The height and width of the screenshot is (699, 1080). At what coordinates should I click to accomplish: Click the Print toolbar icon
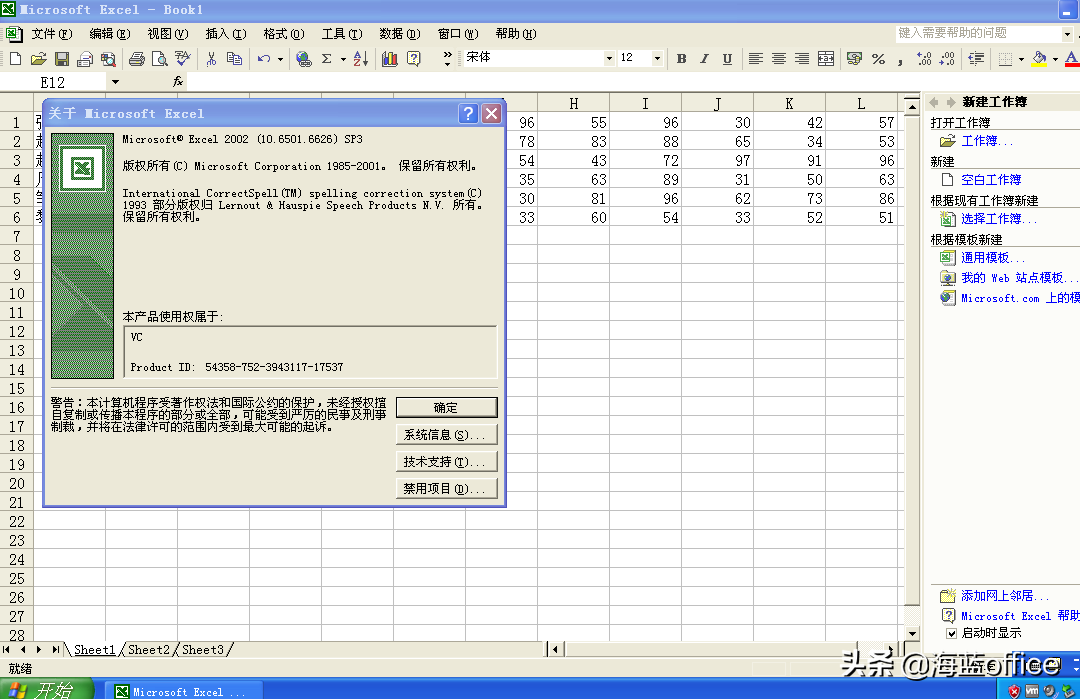pyautogui.click(x=136, y=59)
